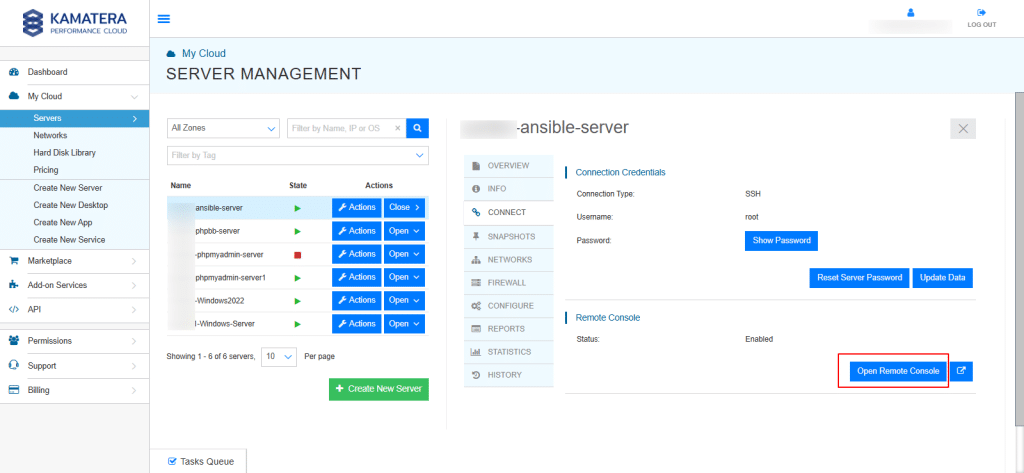Click the Kamatera logo
1024x473 pixels.
click(x=74, y=23)
